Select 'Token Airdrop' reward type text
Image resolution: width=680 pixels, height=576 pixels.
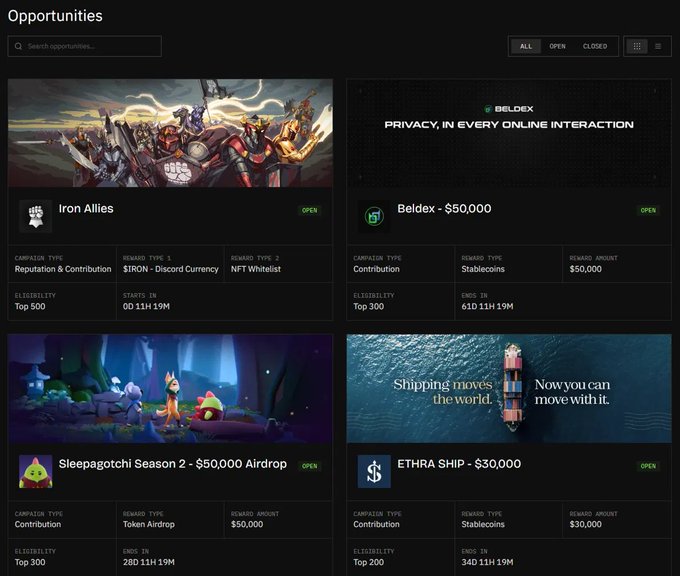(x=148, y=524)
